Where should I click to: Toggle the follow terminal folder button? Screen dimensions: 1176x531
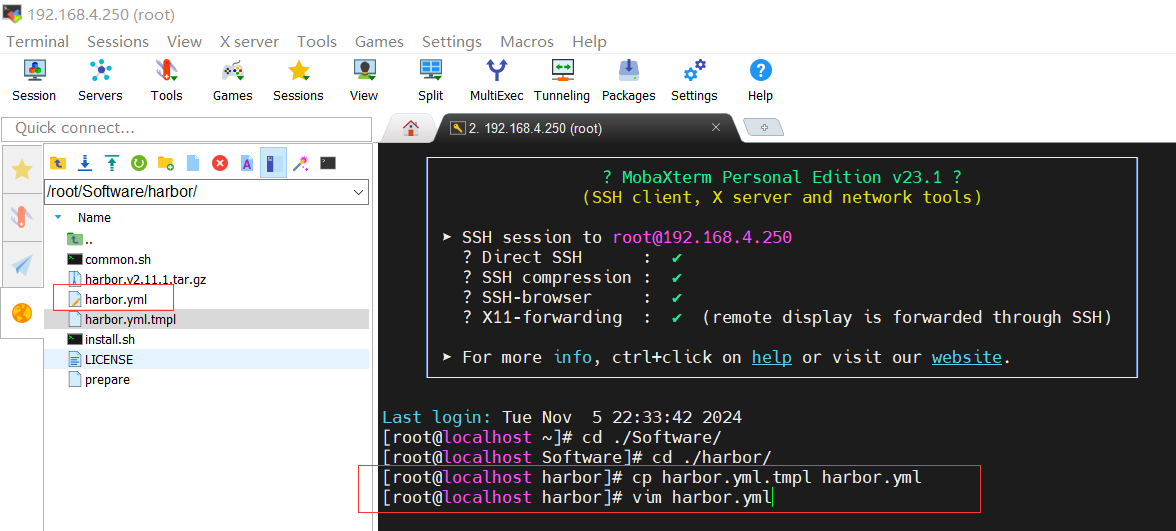click(274, 163)
